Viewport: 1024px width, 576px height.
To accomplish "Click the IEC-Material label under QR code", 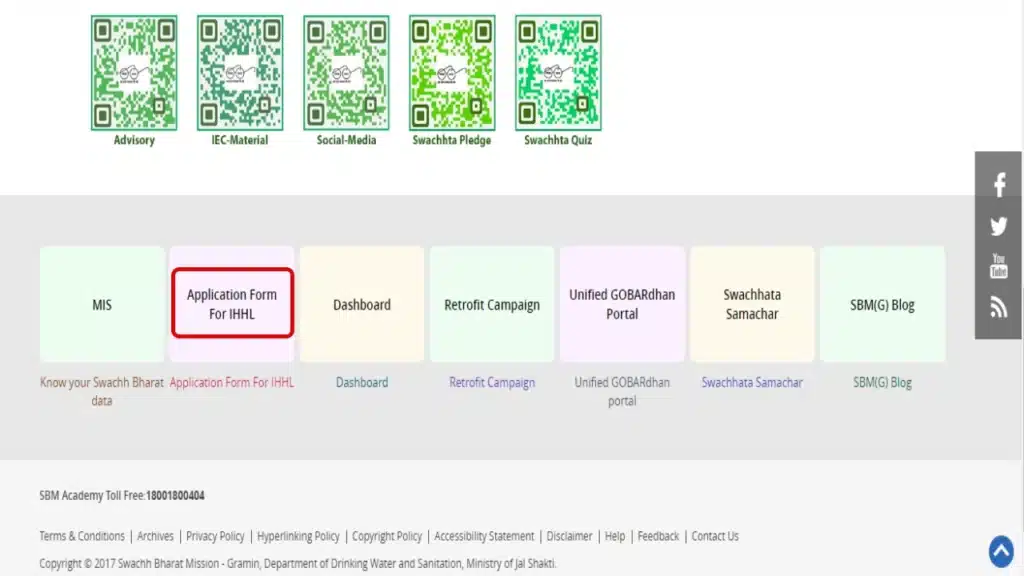I will (x=240, y=140).
